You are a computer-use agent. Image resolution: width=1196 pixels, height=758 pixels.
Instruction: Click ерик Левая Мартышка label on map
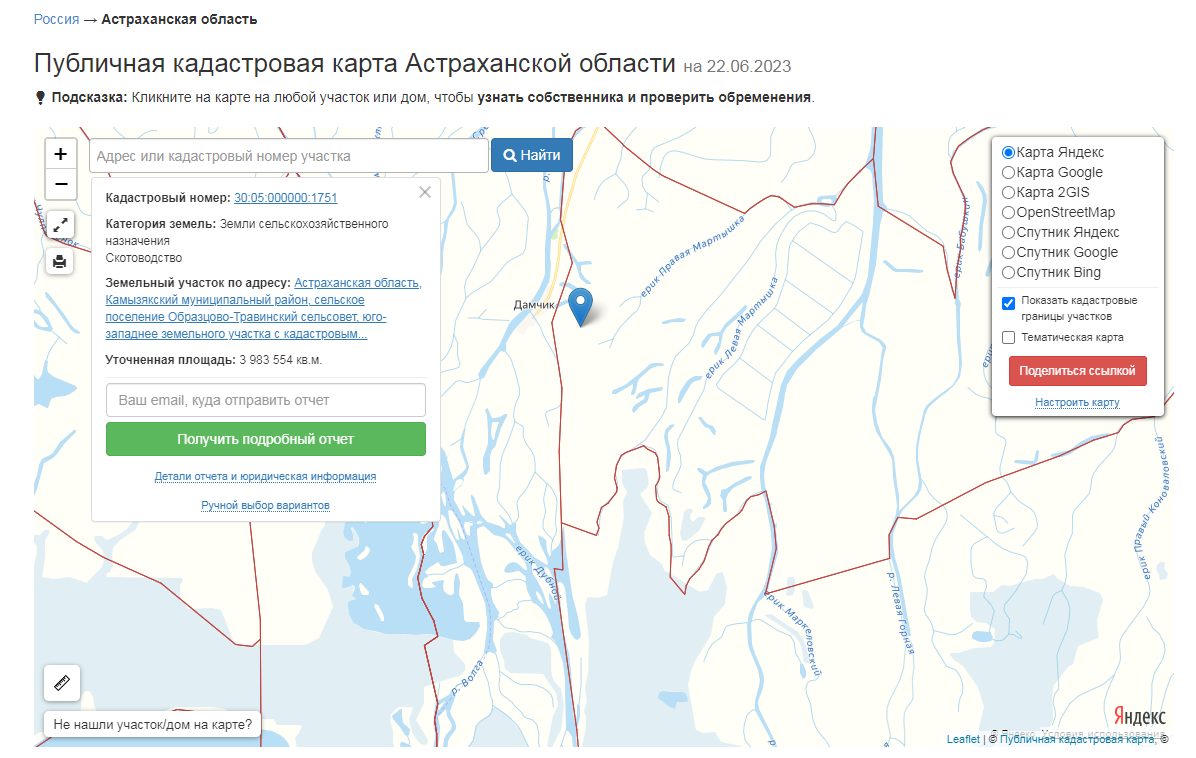[741, 329]
